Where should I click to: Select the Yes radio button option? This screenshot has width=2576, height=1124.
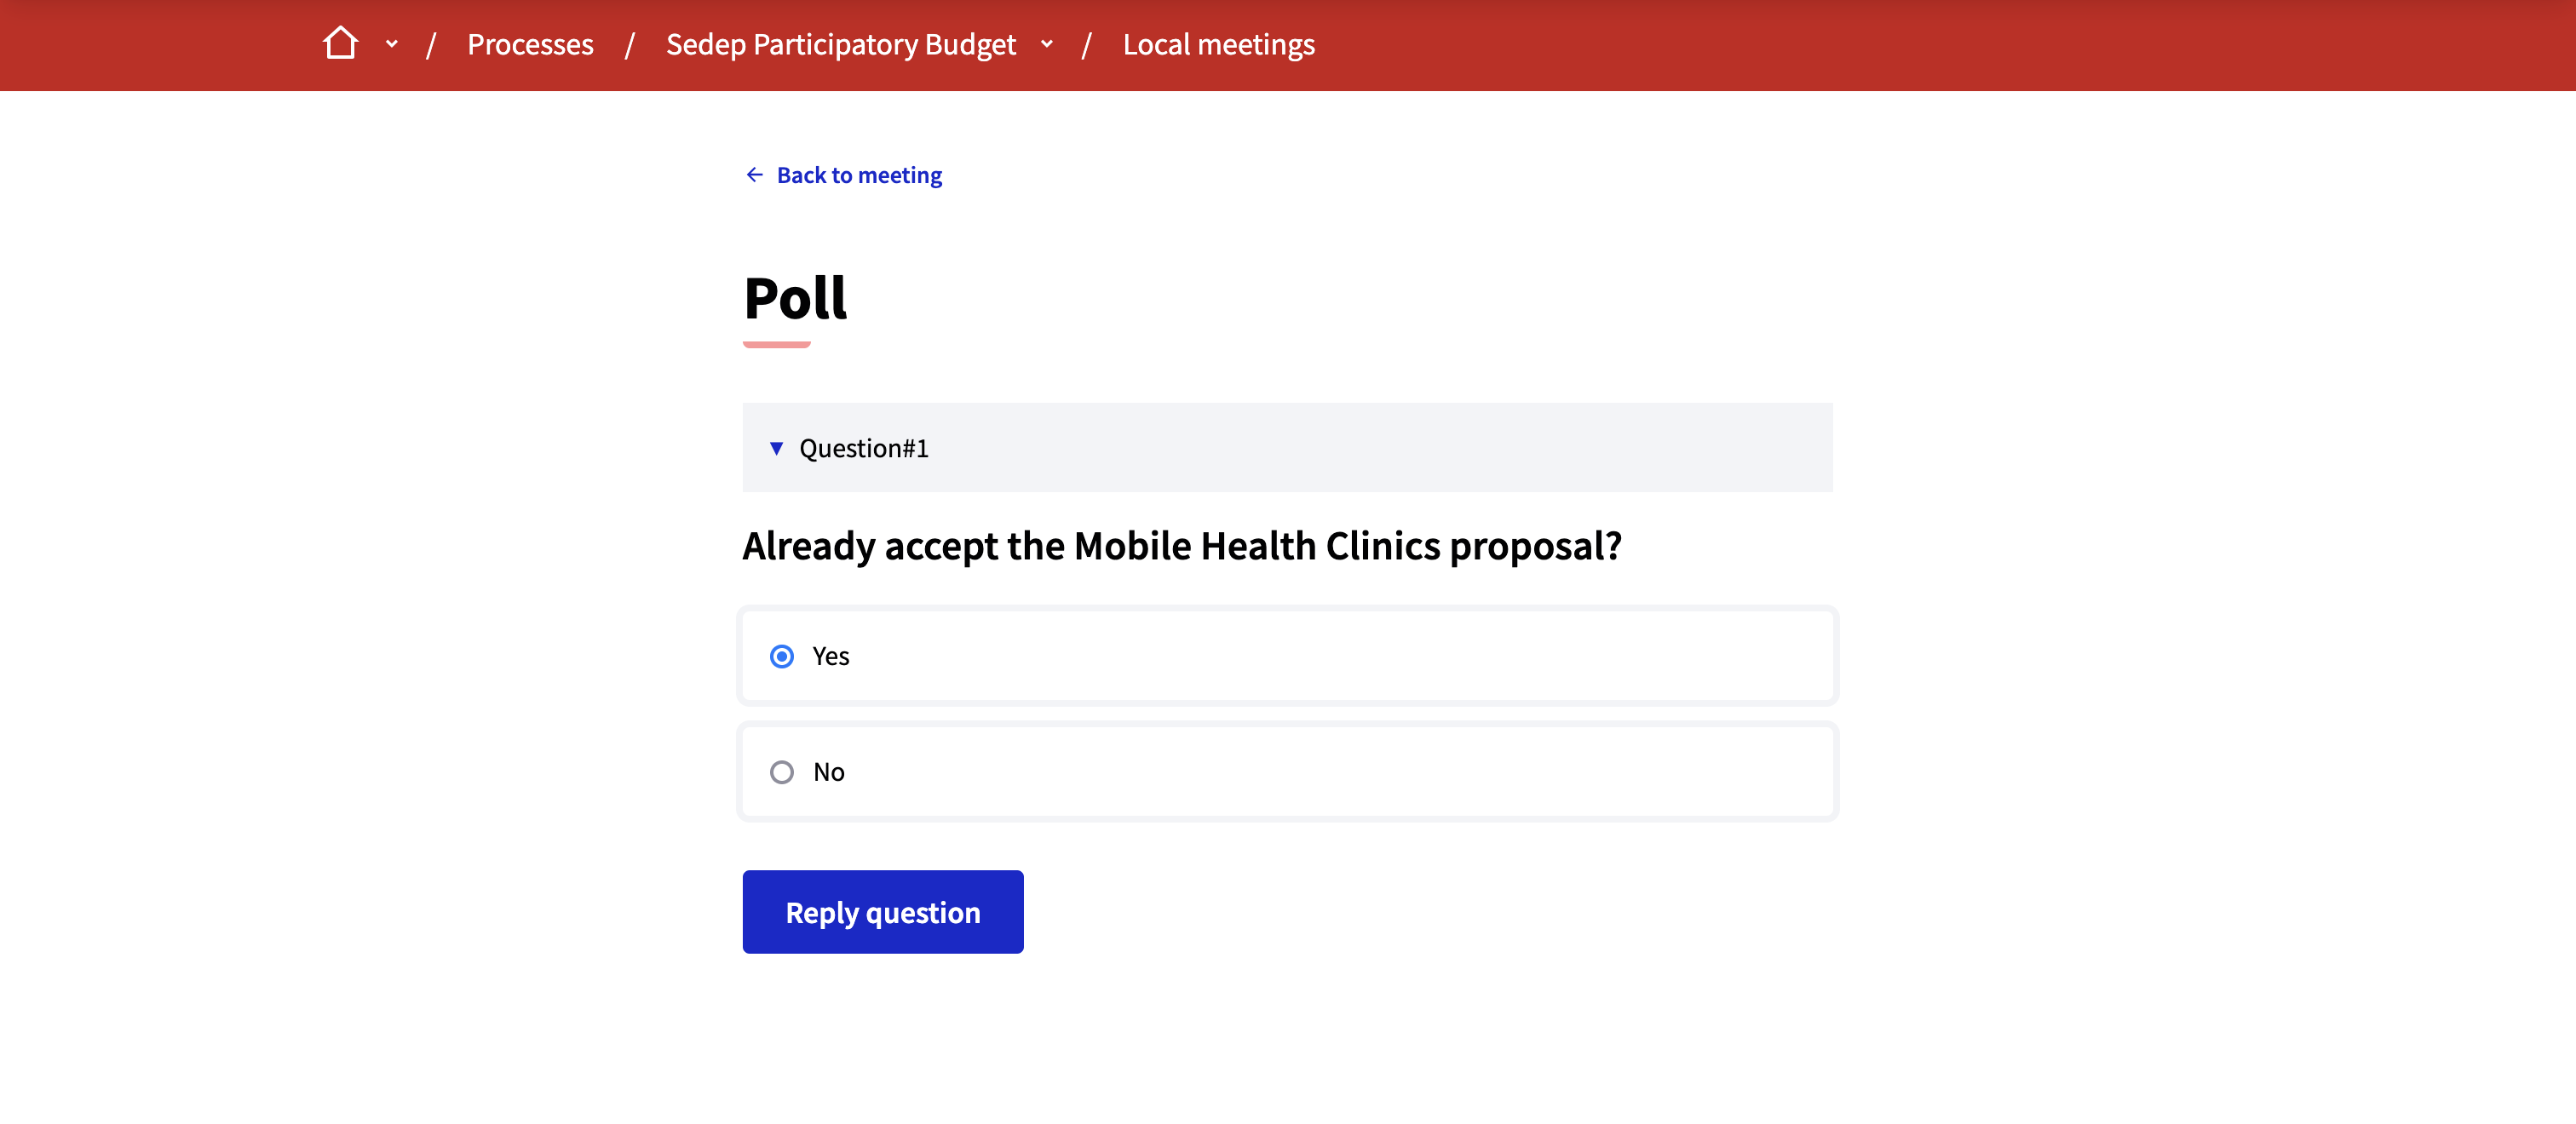click(x=782, y=656)
